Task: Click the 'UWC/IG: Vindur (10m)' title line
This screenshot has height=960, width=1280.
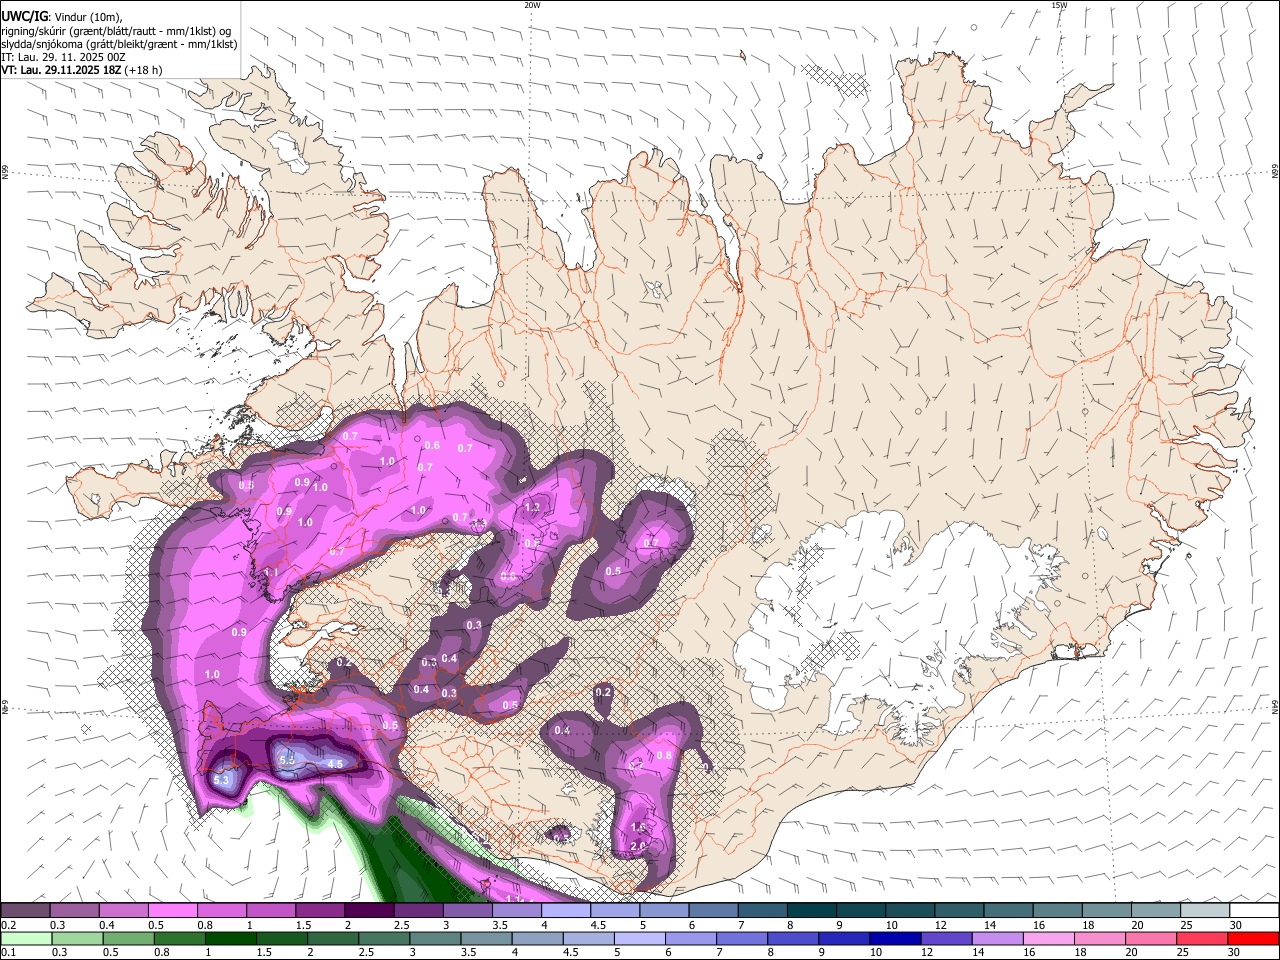Action: coord(62,16)
